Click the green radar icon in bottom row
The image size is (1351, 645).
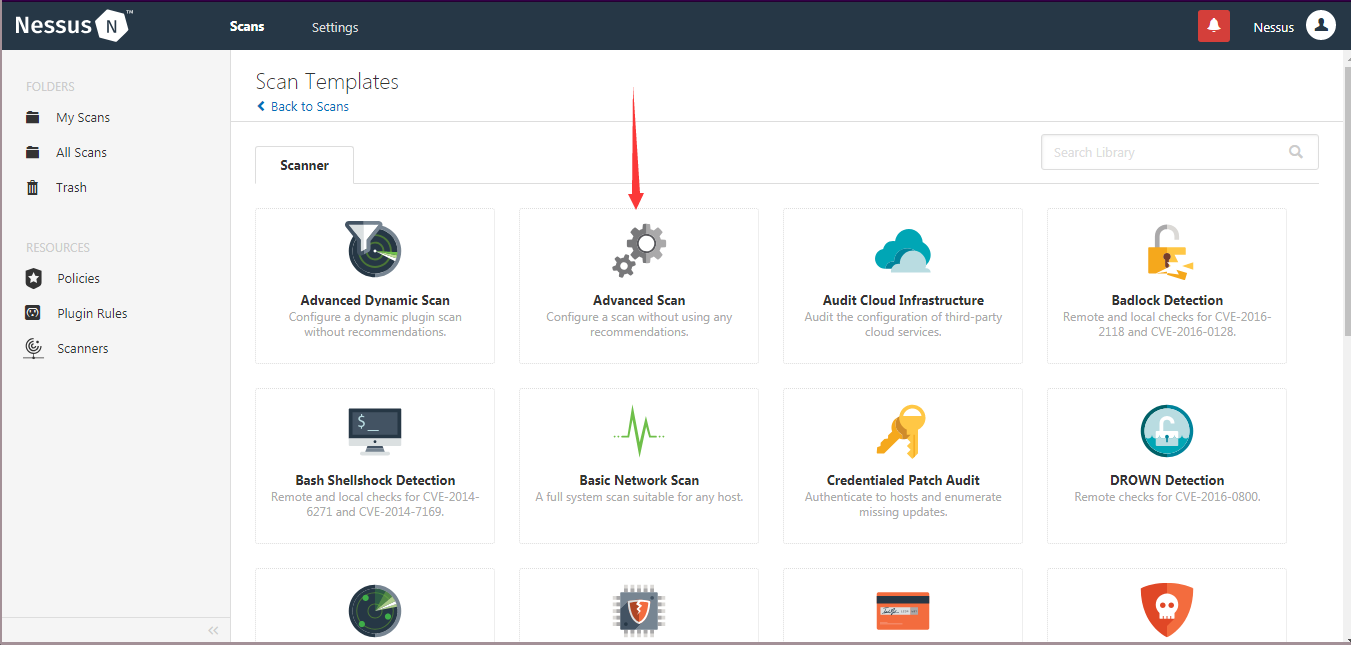(x=374, y=611)
